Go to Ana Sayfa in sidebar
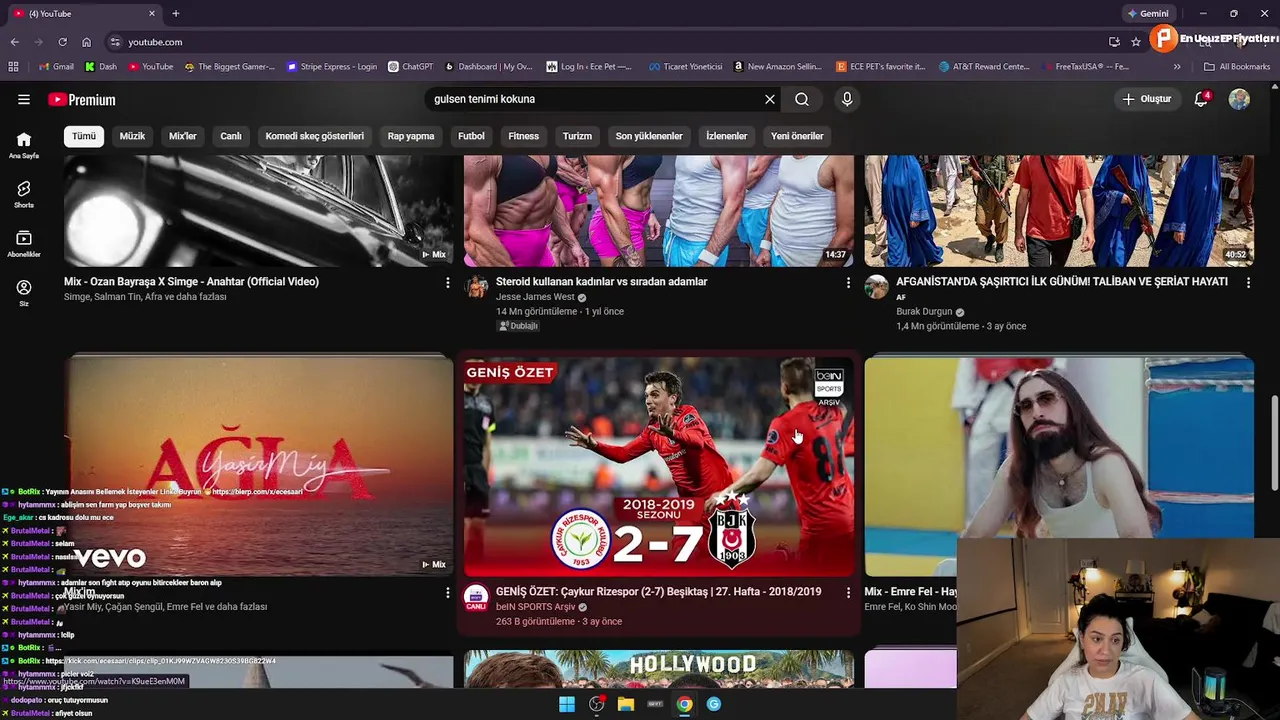Viewport: 1280px width, 720px height. [x=24, y=145]
